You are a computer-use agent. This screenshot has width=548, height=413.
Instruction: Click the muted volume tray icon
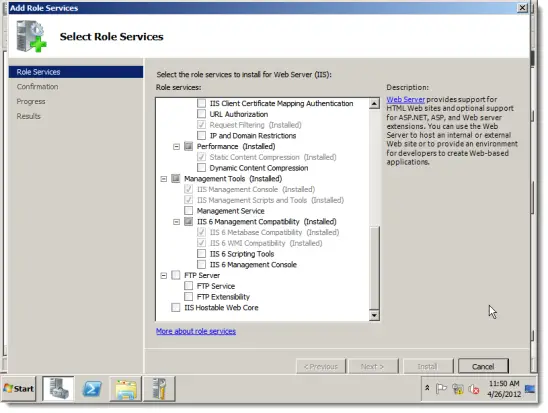click(x=474, y=389)
